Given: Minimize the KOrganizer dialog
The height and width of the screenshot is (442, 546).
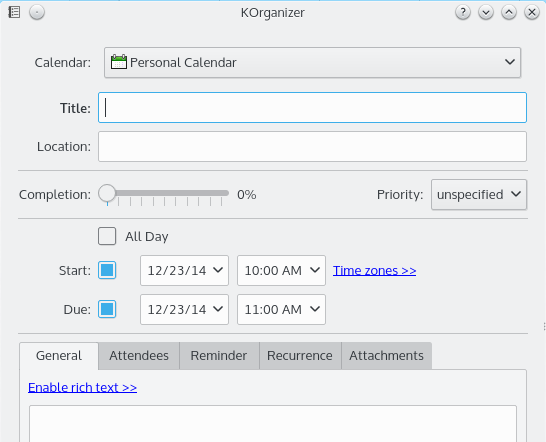Looking at the screenshot, I should tap(486, 13).
